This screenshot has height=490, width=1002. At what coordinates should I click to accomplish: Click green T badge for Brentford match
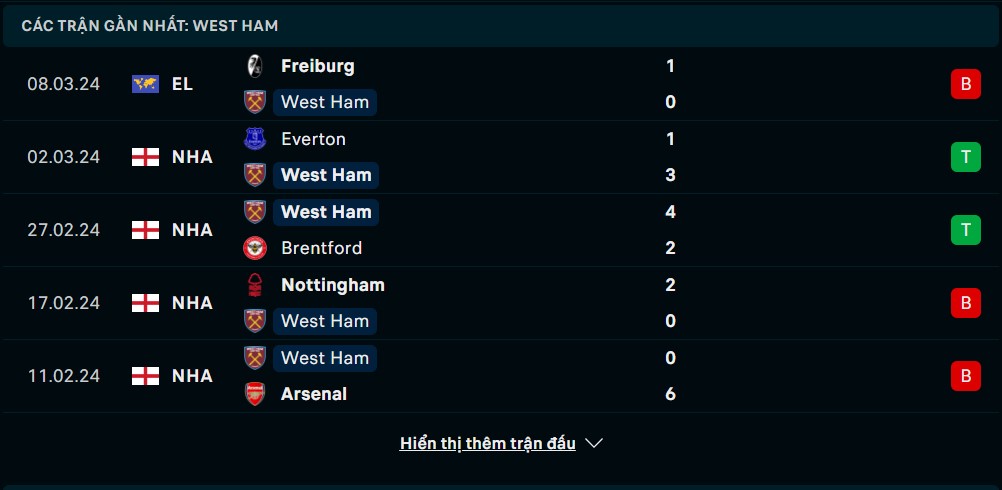pyautogui.click(x=966, y=230)
